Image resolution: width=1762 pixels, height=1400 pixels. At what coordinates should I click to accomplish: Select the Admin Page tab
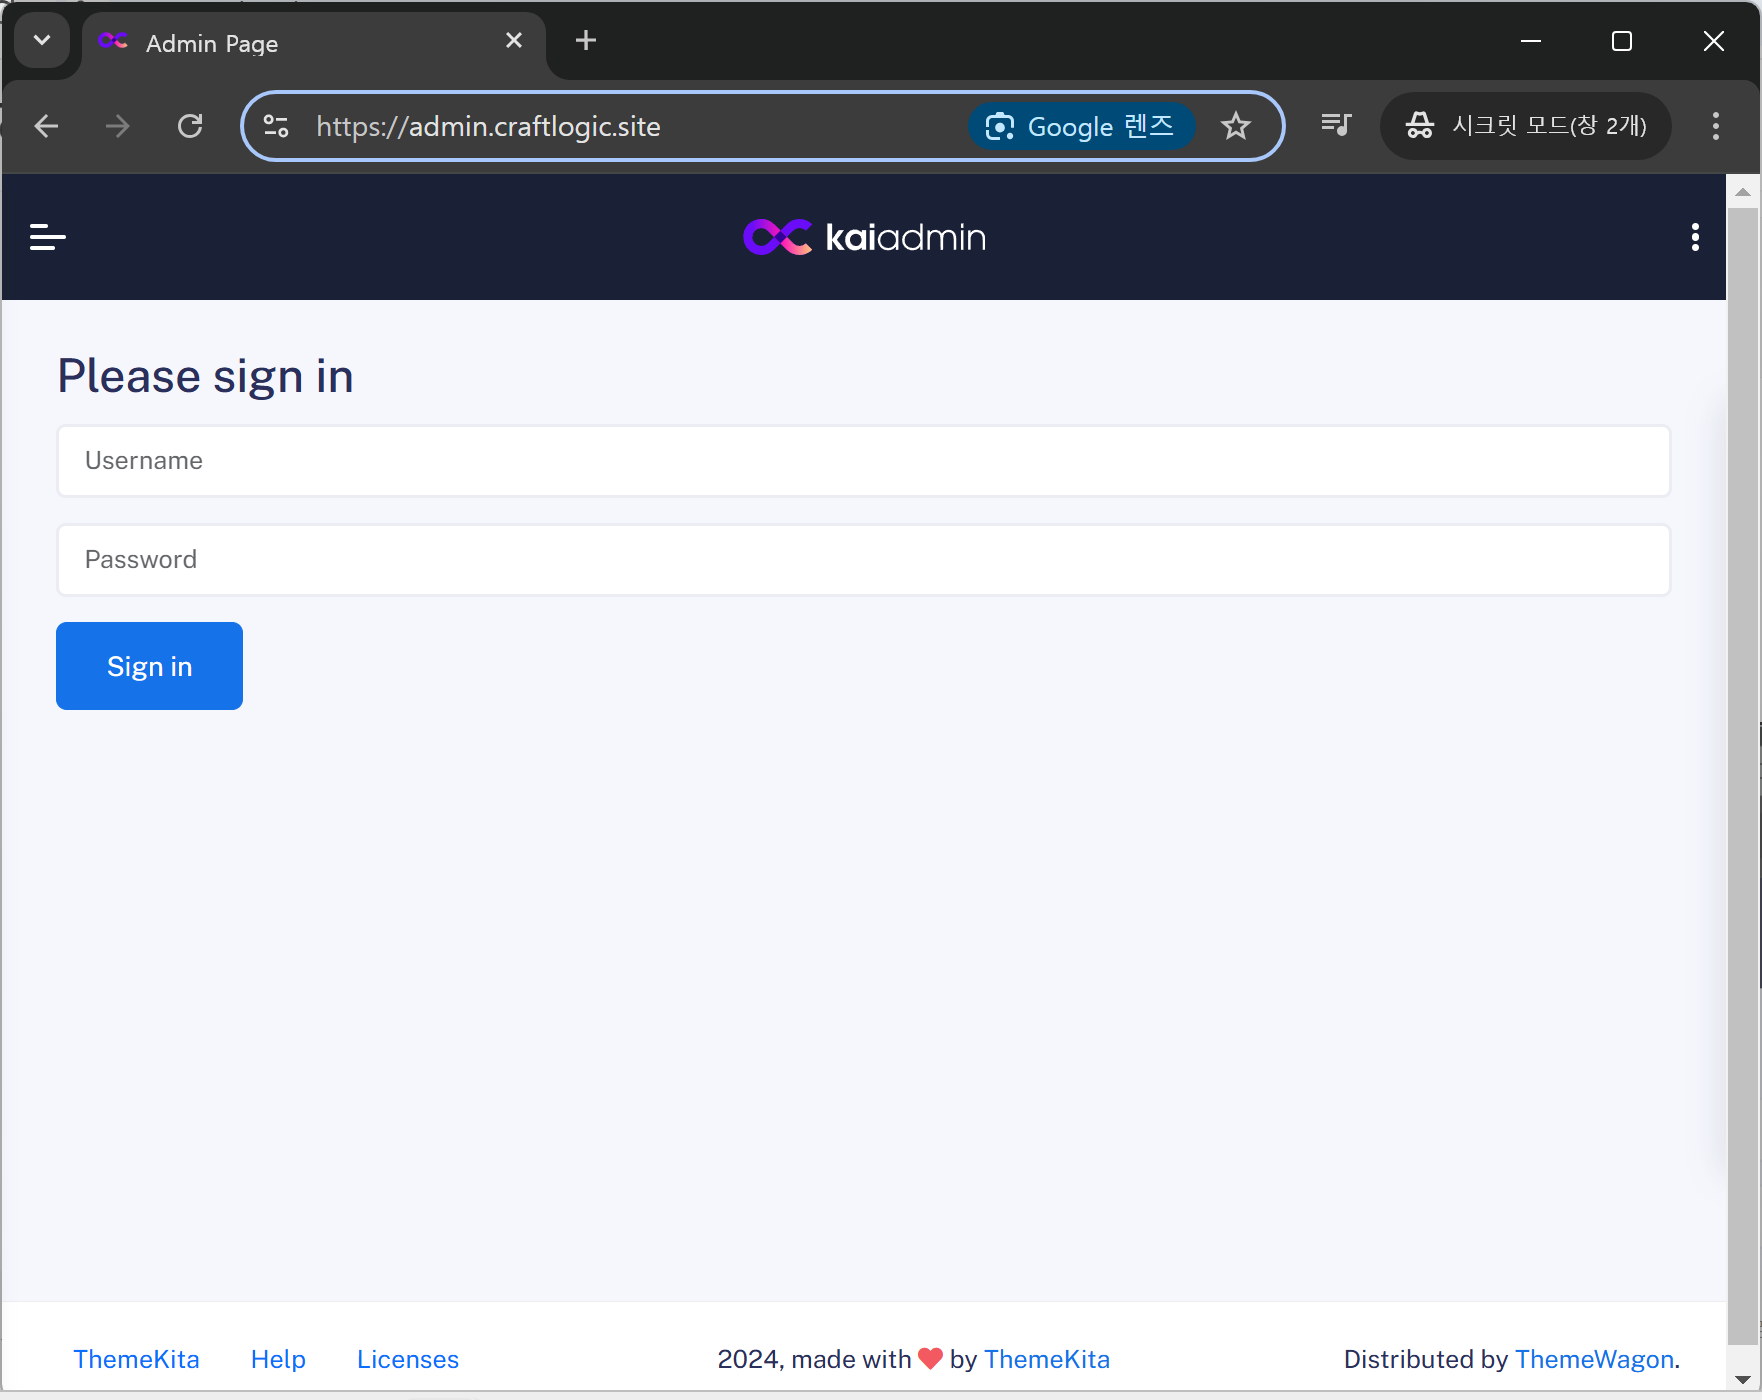(313, 43)
